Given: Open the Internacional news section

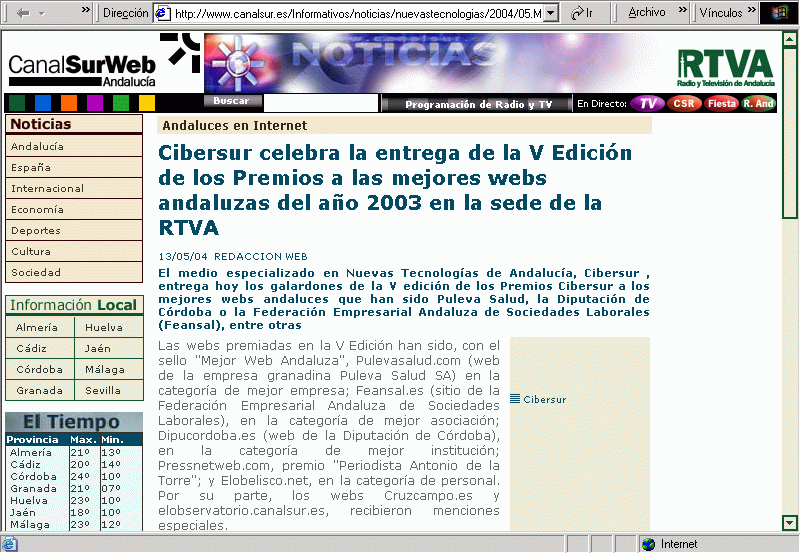Looking at the screenshot, I should 73,188.
